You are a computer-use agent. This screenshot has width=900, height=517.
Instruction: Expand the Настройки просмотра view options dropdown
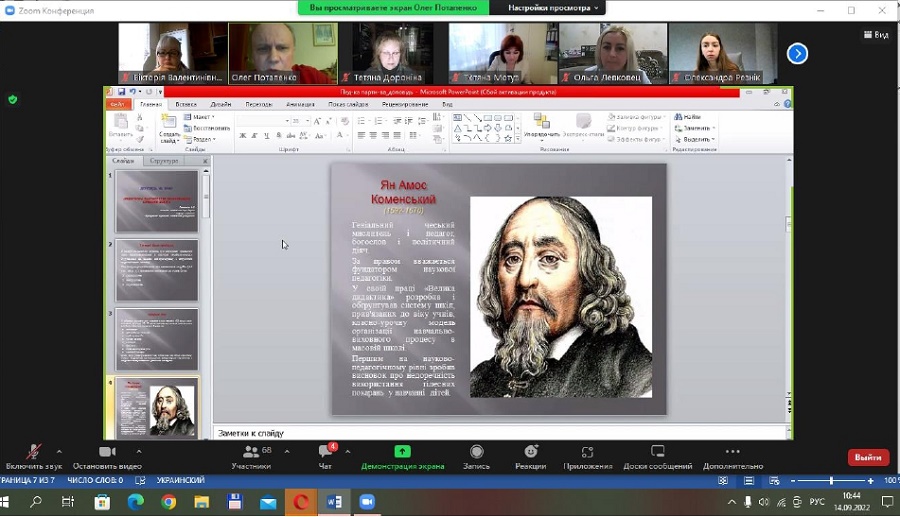coord(553,8)
